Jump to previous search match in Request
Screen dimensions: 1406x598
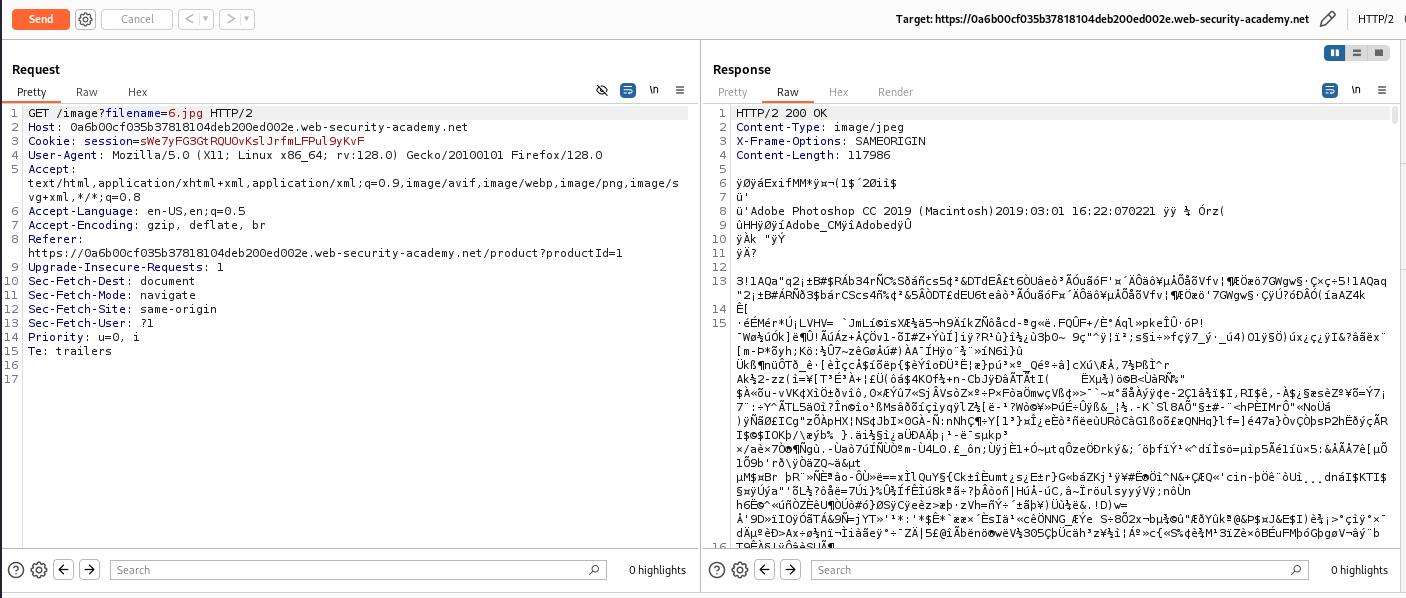[x=64, y=570]
